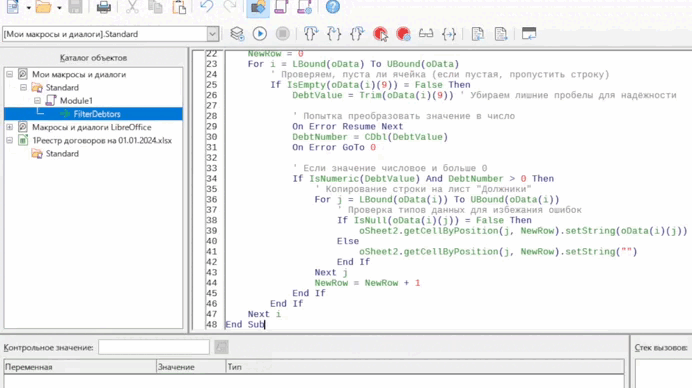
Task: Click the Save icon
Action: pyautogui.click(x=75, y=7)
